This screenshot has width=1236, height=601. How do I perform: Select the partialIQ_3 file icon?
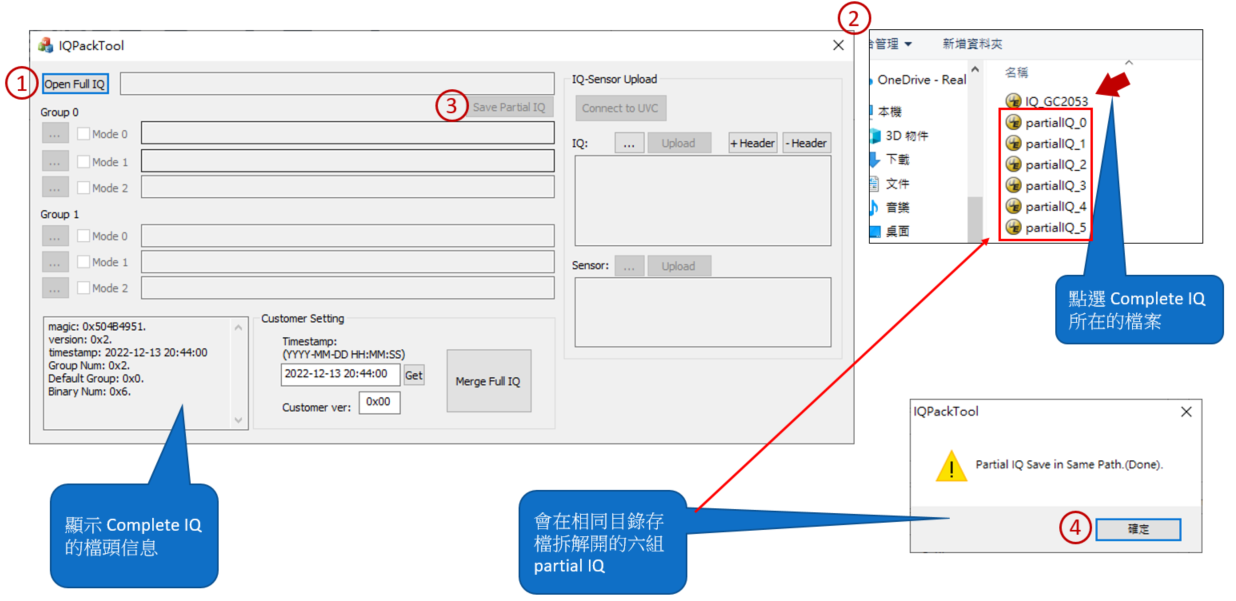tap(1013, 185)
